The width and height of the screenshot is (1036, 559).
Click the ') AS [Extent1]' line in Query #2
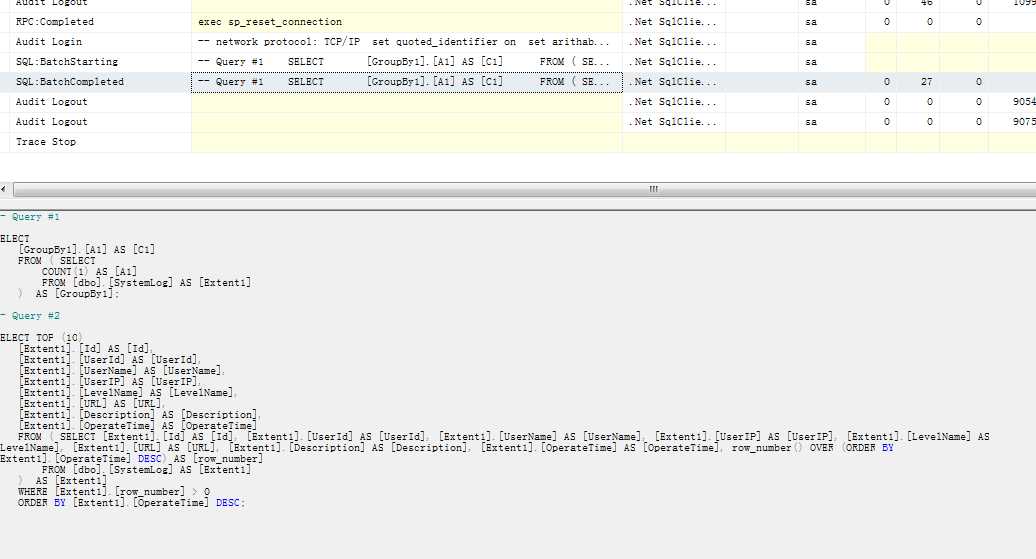pos(63,481)
